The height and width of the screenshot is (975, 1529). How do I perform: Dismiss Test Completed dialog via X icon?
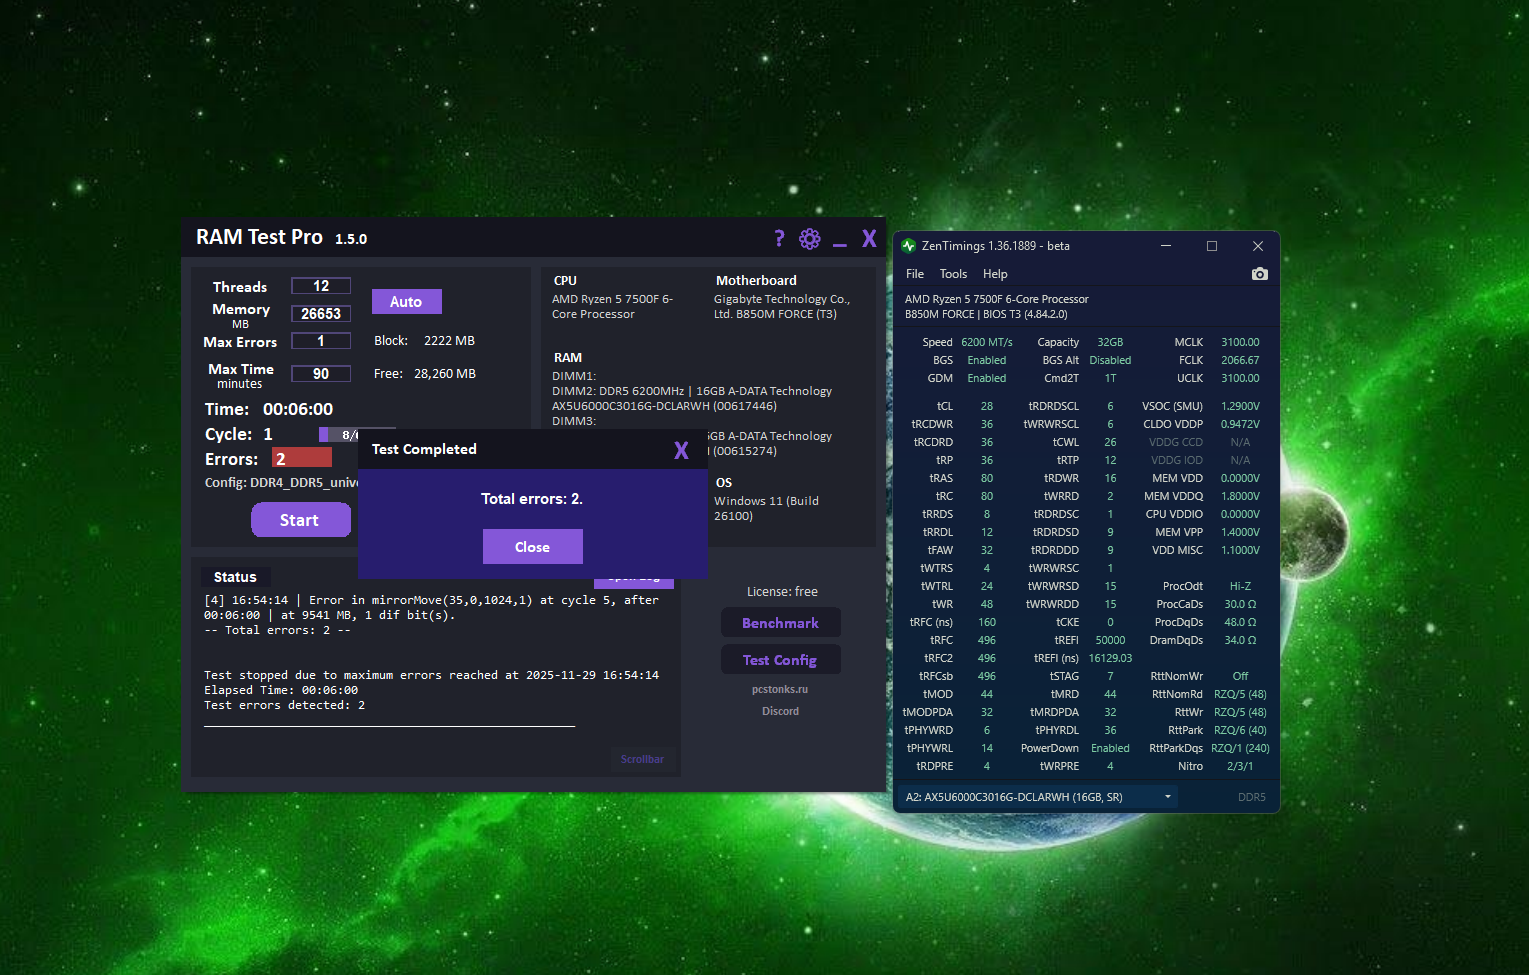pos(681,450)
